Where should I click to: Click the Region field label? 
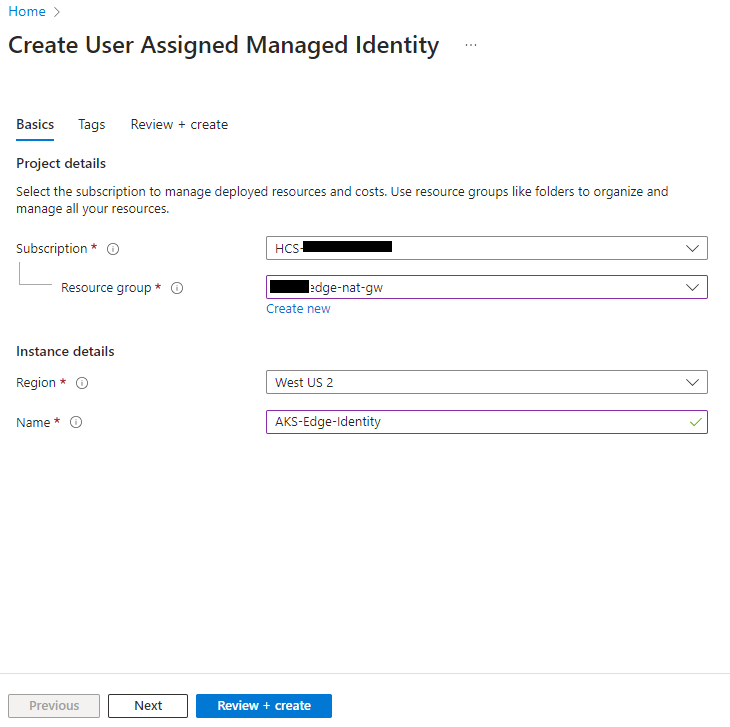point(36,383)
